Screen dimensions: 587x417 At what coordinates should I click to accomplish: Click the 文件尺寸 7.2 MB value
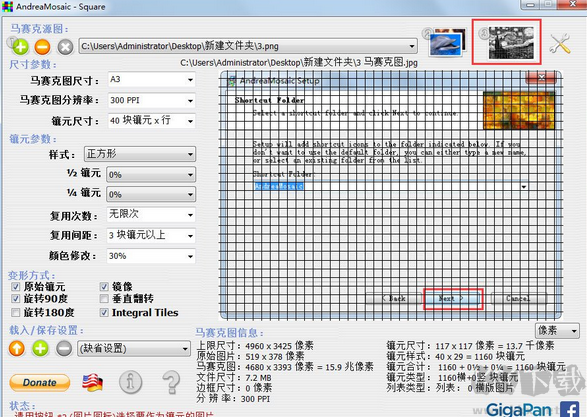[x=258, y=378]
